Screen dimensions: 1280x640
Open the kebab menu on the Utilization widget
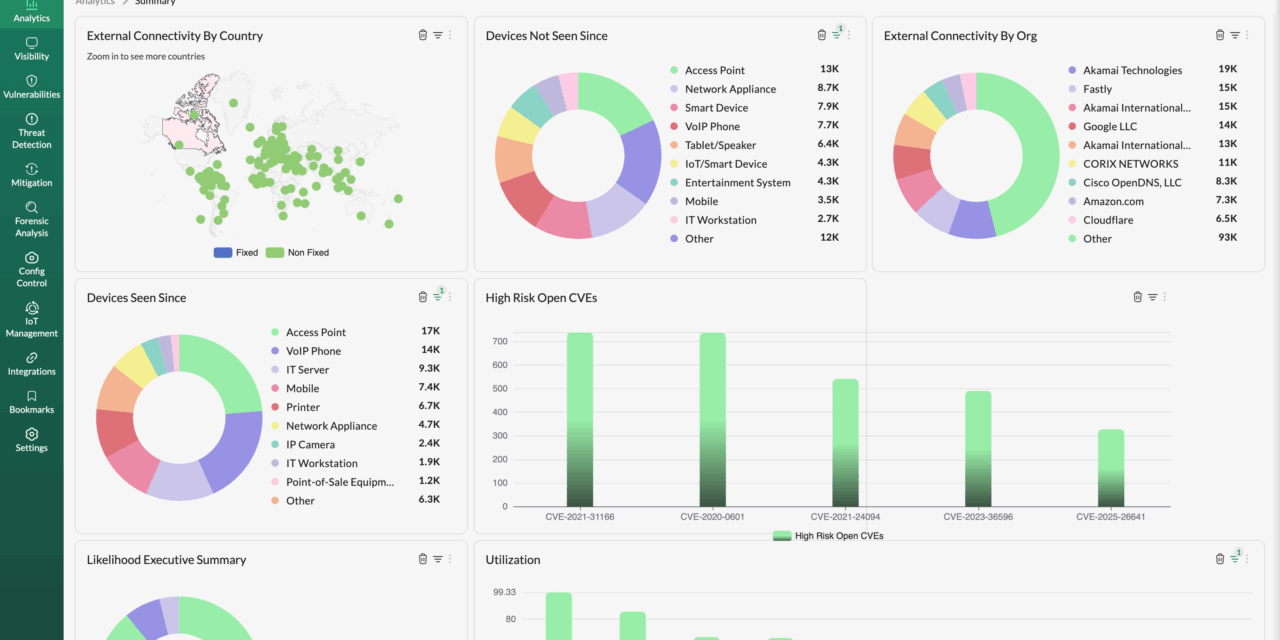1248,559
